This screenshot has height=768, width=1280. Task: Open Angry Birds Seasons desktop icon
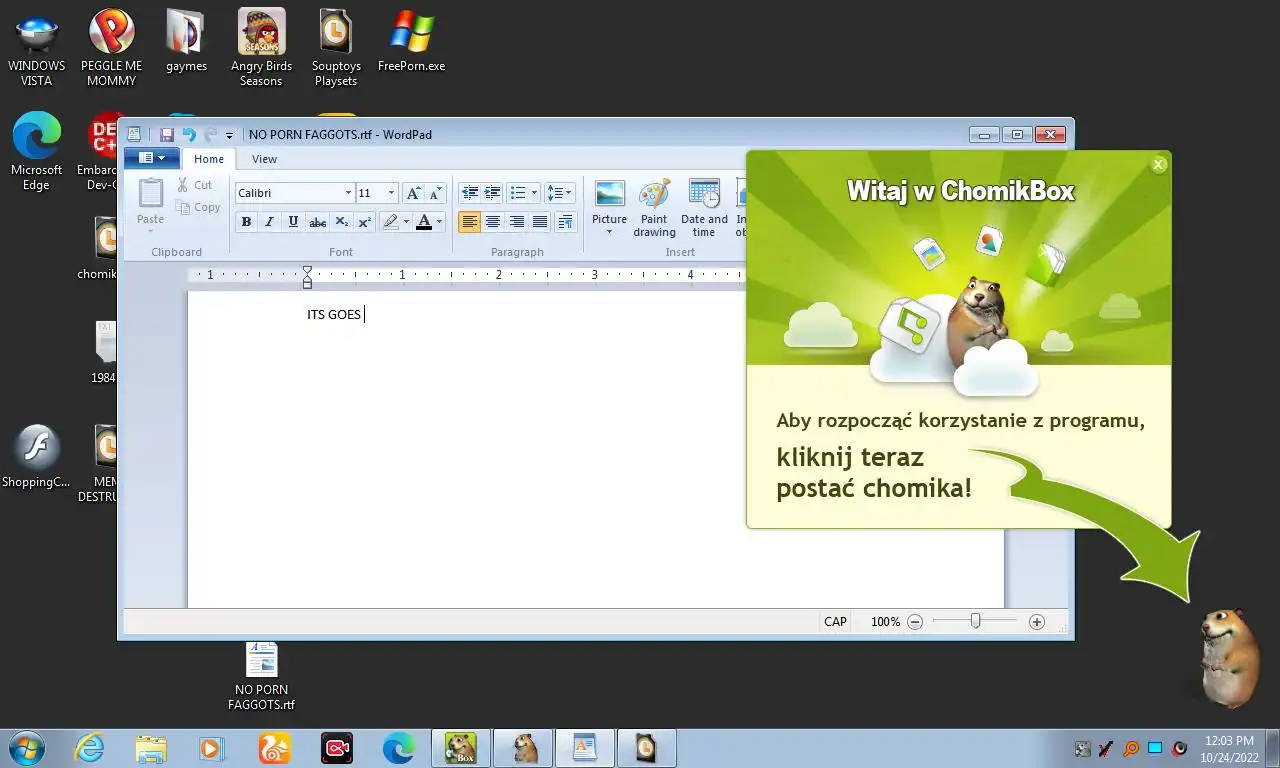[261, 49]
